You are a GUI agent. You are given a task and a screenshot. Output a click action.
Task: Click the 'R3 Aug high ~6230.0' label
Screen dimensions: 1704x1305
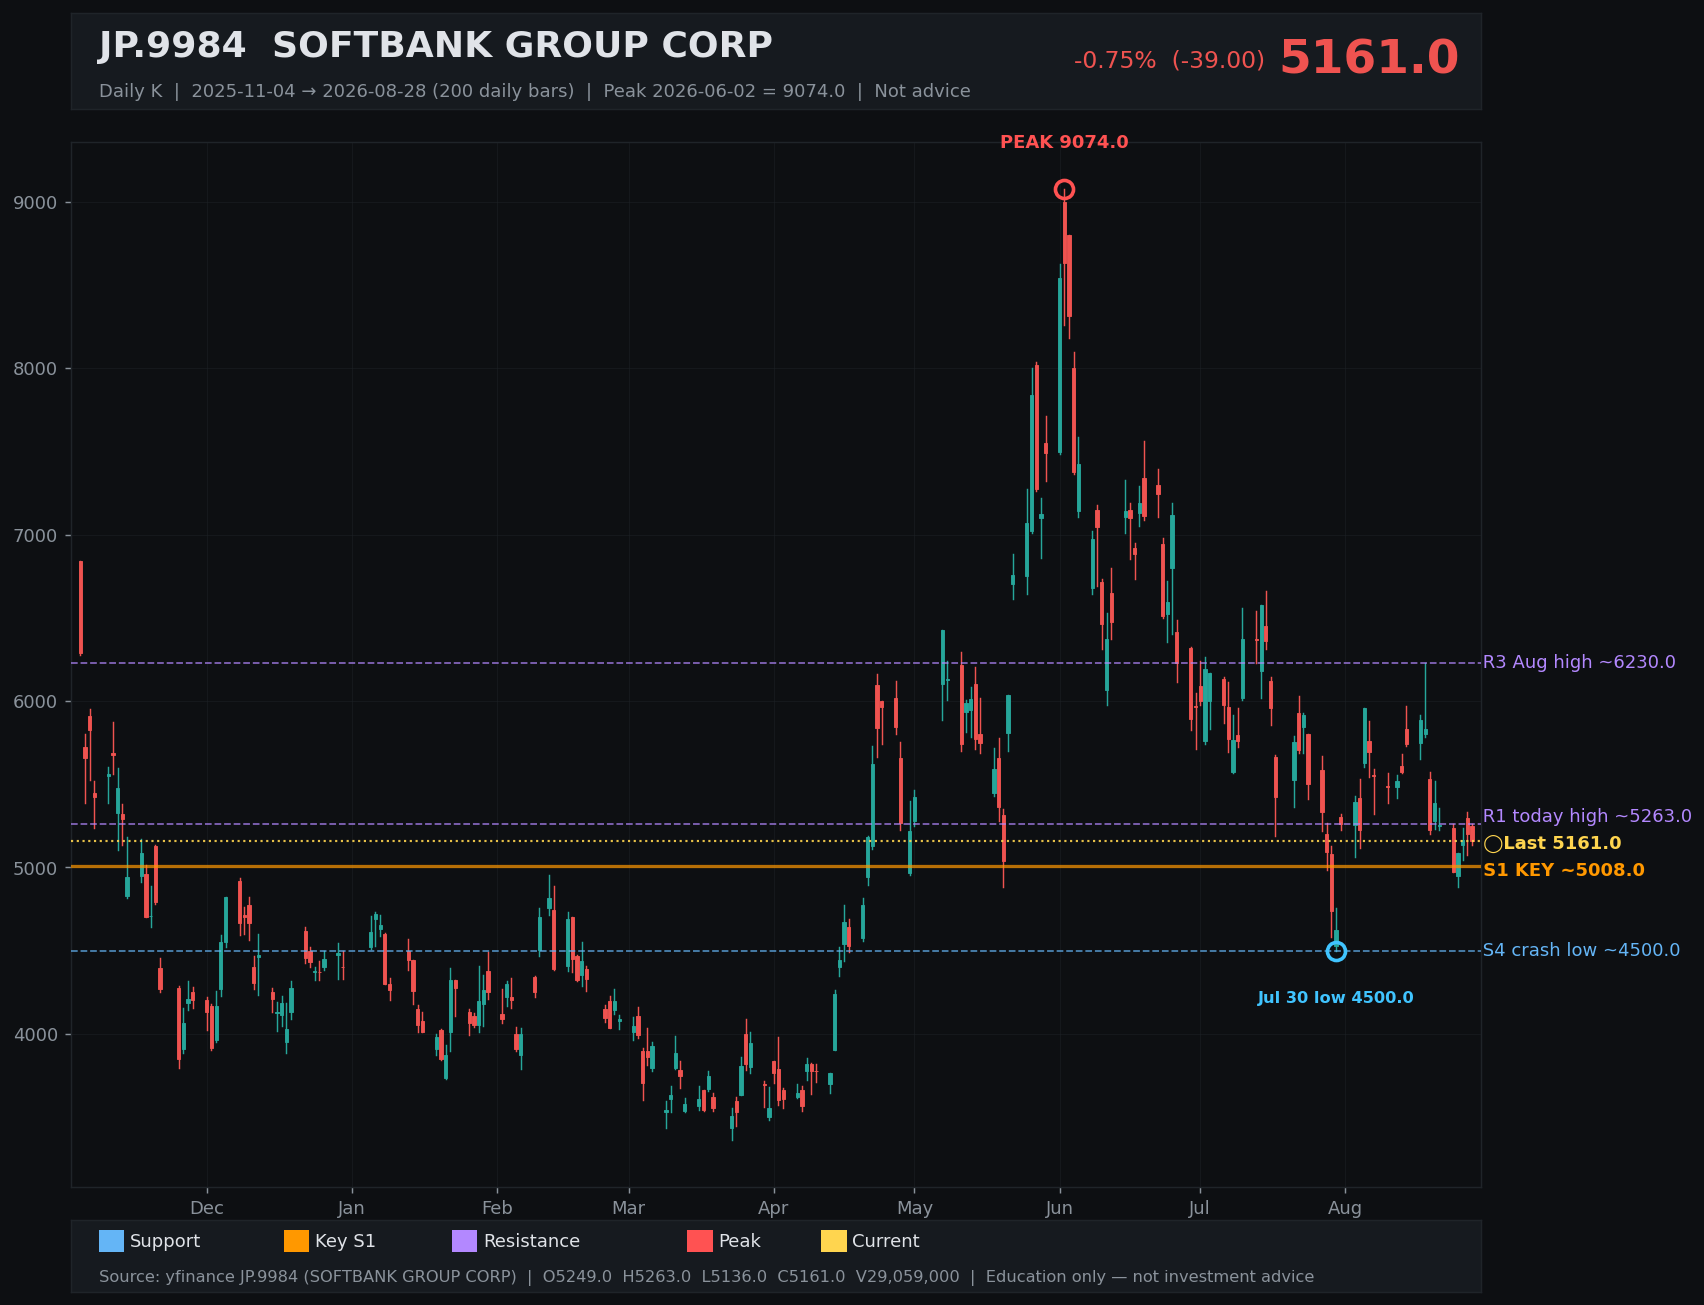coord(1579,662)
